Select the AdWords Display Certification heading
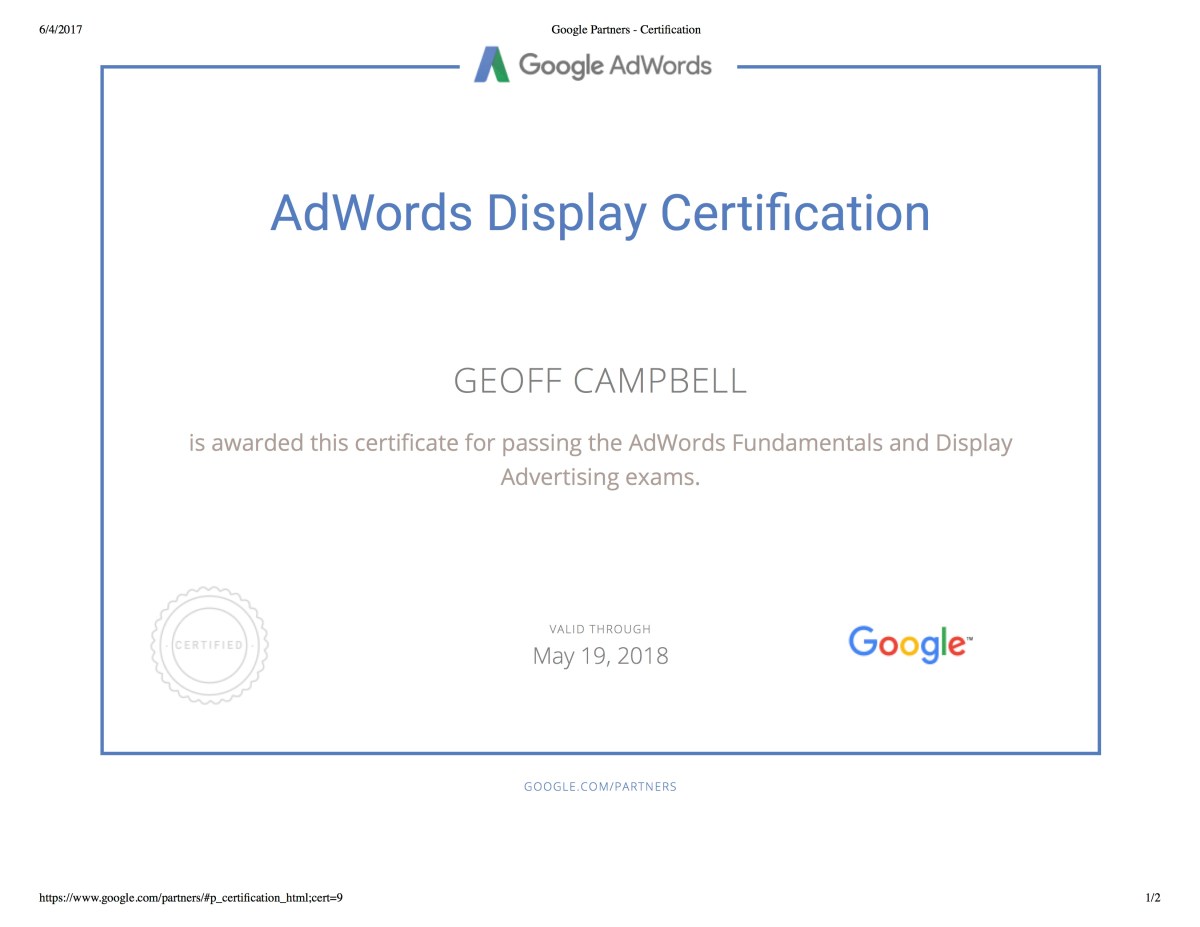Image resolution: width=1200 pixels, height=927 pixels. (600, 214)
